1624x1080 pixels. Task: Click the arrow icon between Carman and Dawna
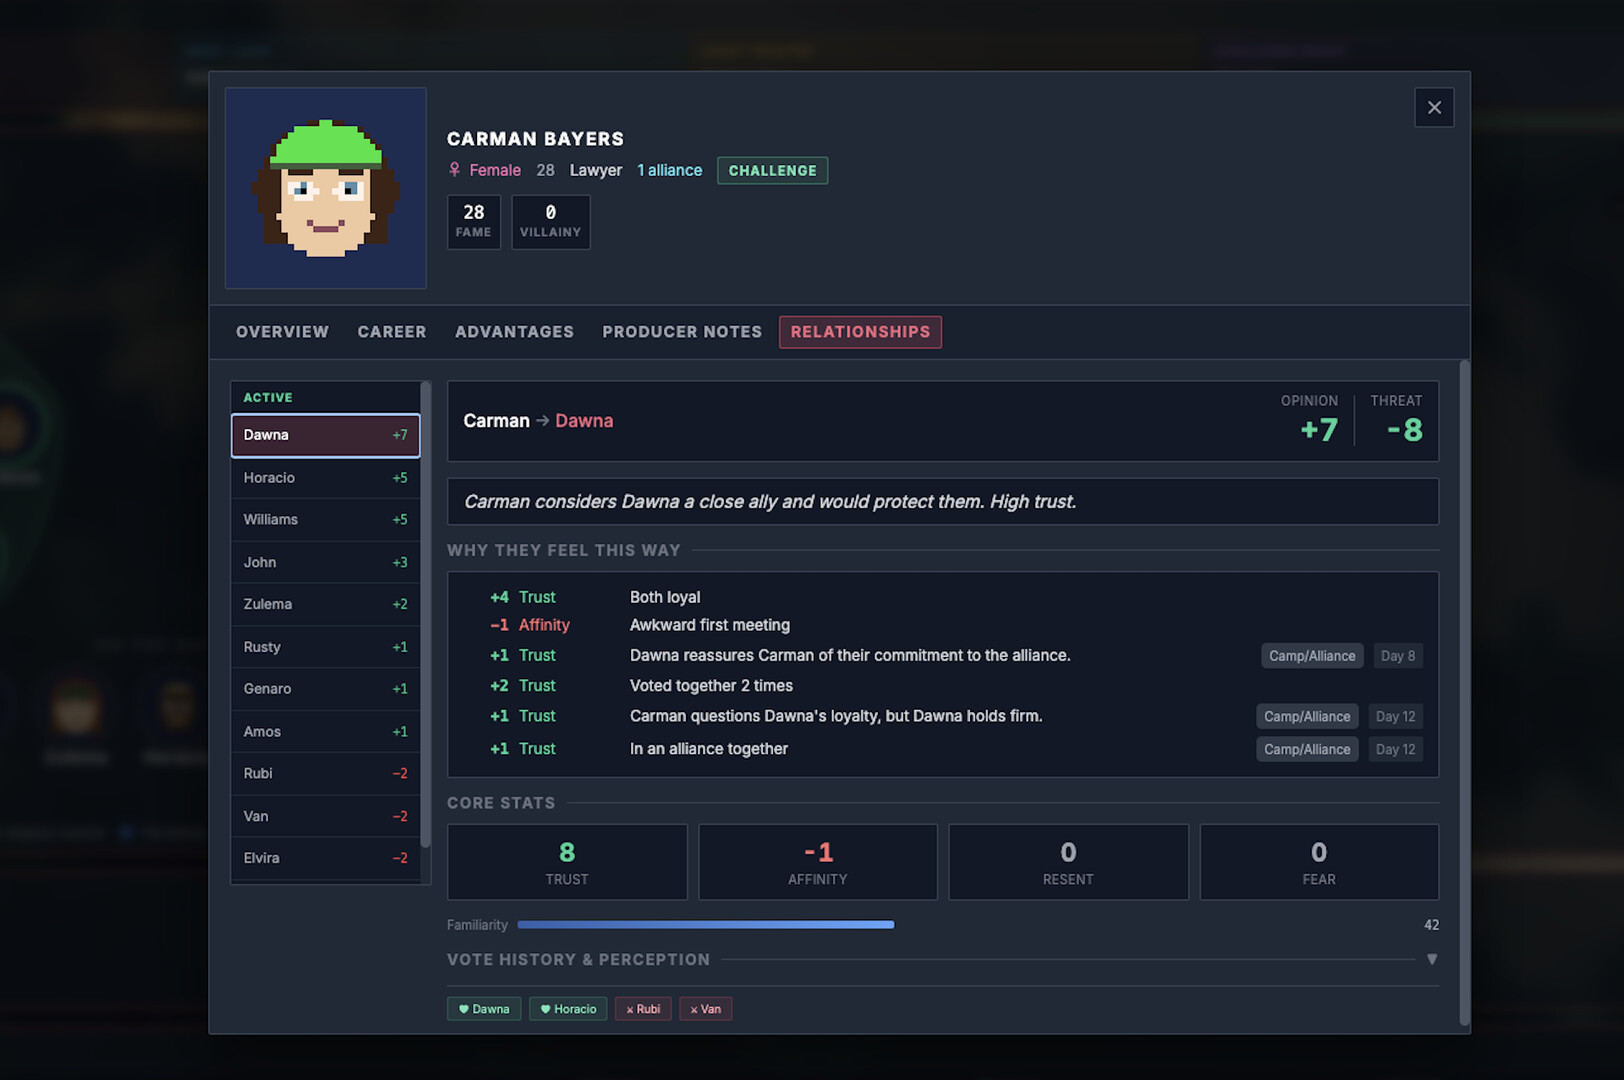[544, 421]
